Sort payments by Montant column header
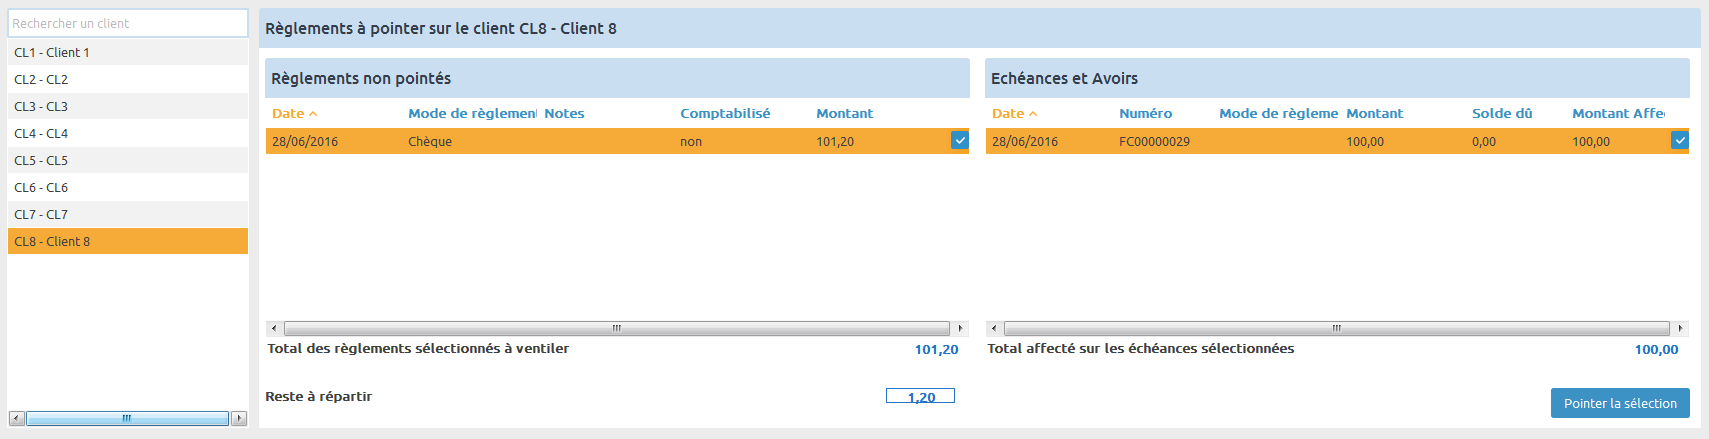 844,114
